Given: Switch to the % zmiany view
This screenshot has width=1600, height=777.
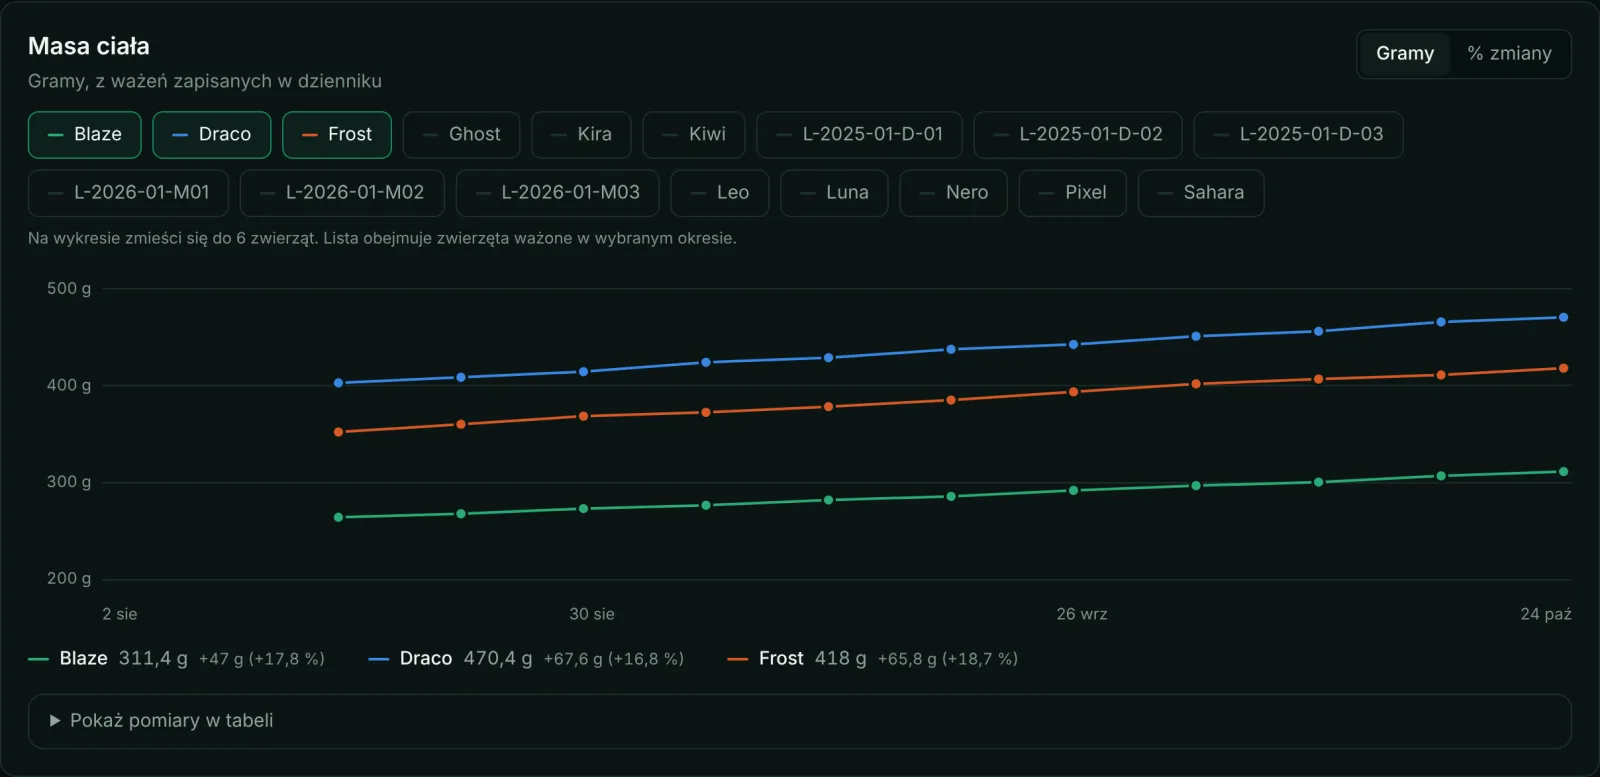Looking at the screenshot, I should [x=1509, y=54].
